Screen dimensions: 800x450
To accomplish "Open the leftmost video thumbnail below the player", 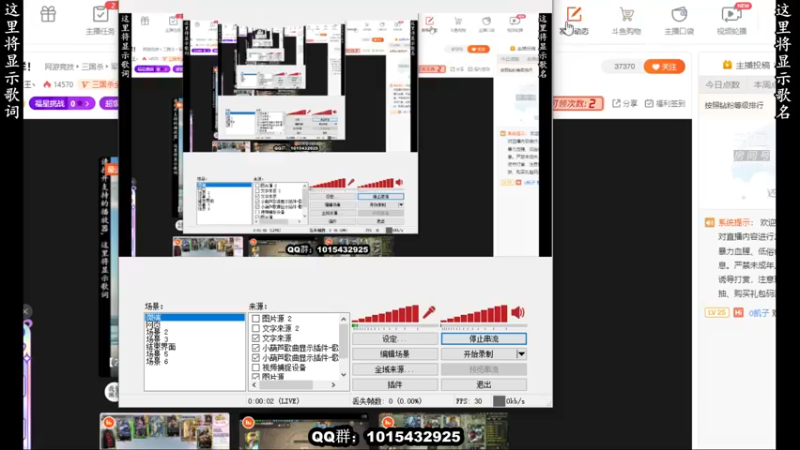I will click(x=164, y=432).
